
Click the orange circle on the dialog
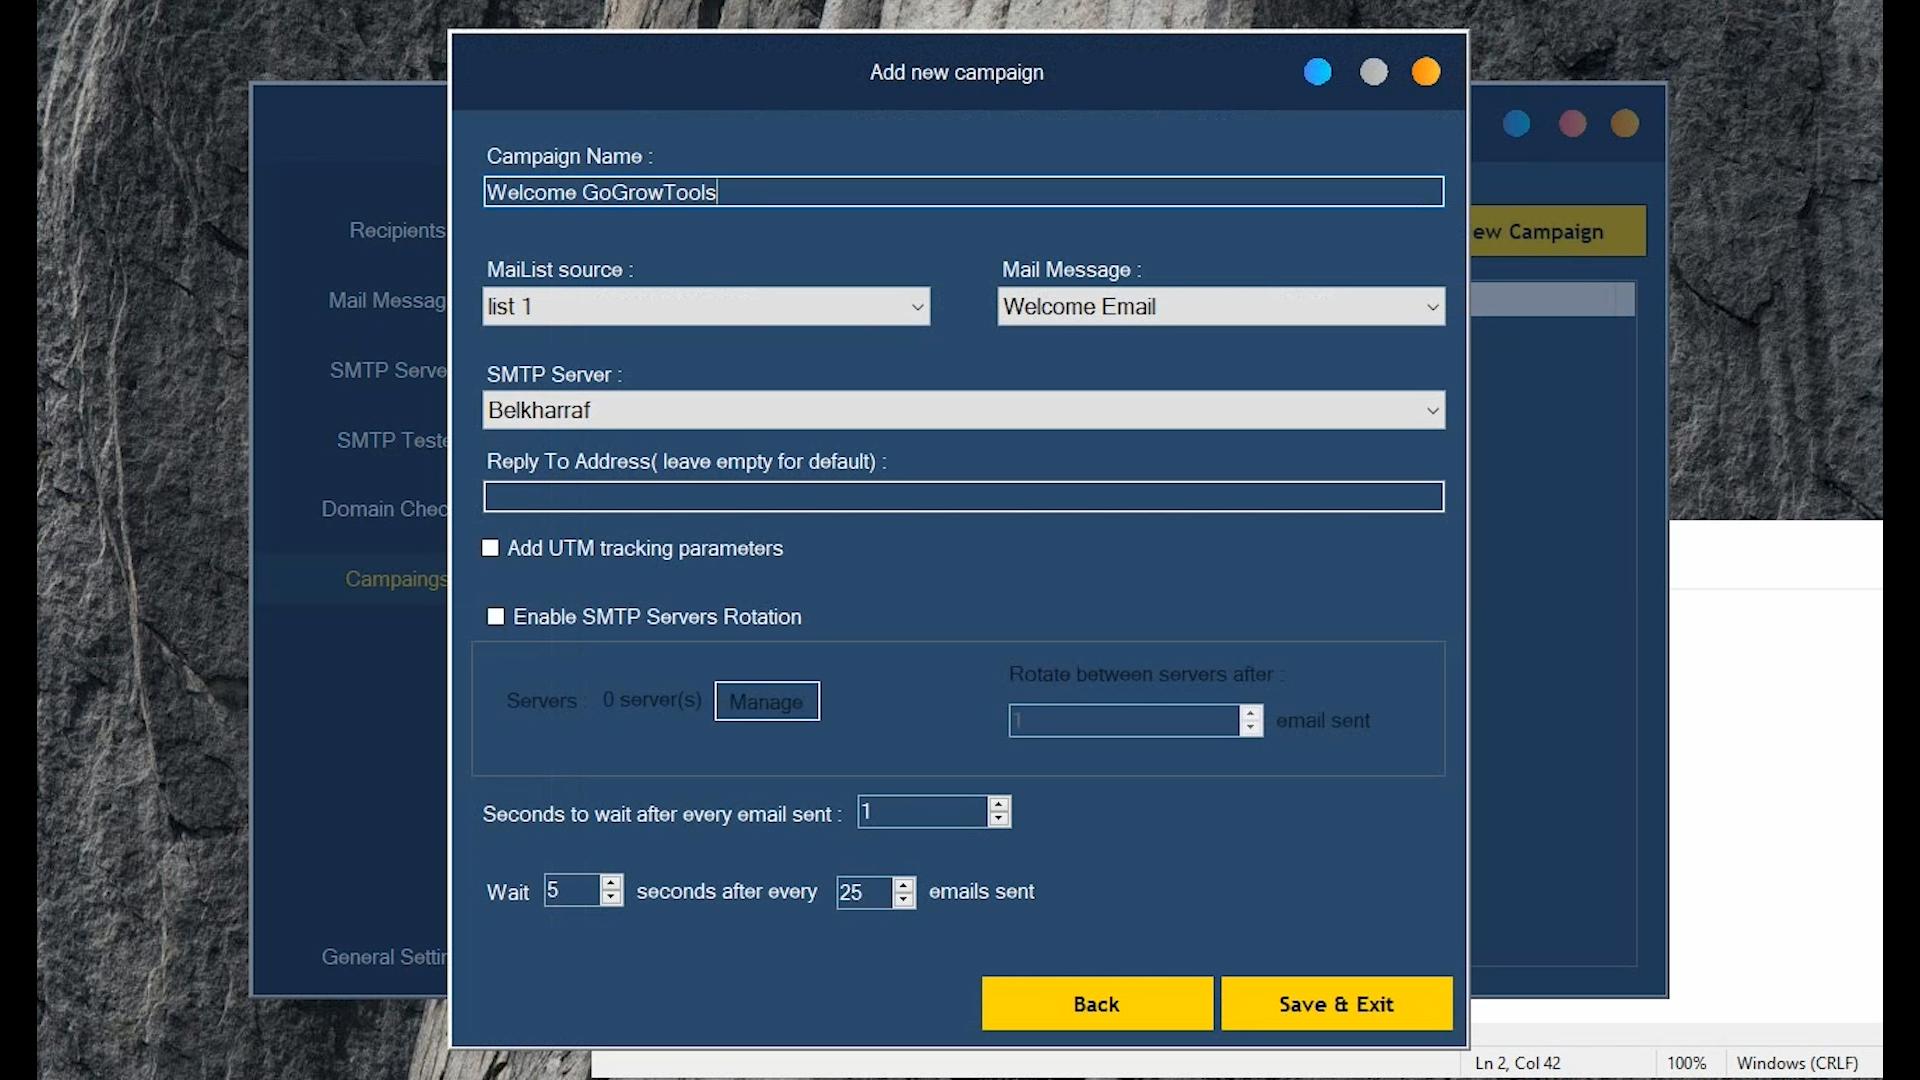click(x=1426, y=71)
